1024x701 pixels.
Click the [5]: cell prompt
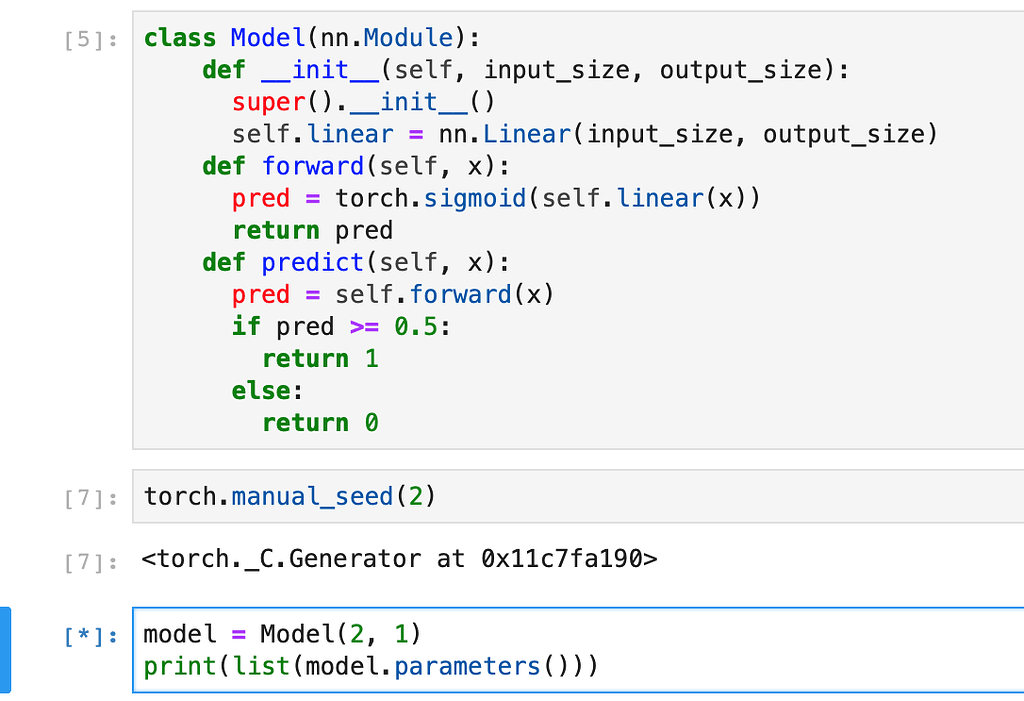tap(91, 40)
